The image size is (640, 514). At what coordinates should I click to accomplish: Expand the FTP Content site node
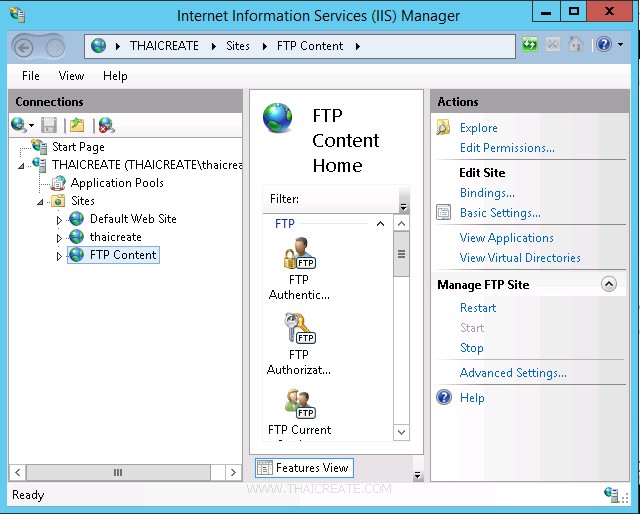point(59,256)
